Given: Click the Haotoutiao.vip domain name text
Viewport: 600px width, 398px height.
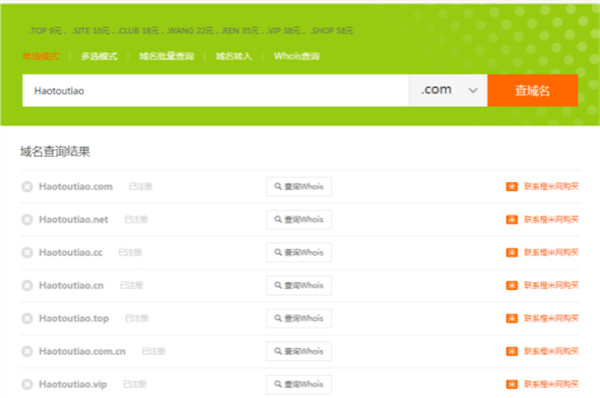Looking at the screenshot, I should pyautogui.click(x=73, y=384).
